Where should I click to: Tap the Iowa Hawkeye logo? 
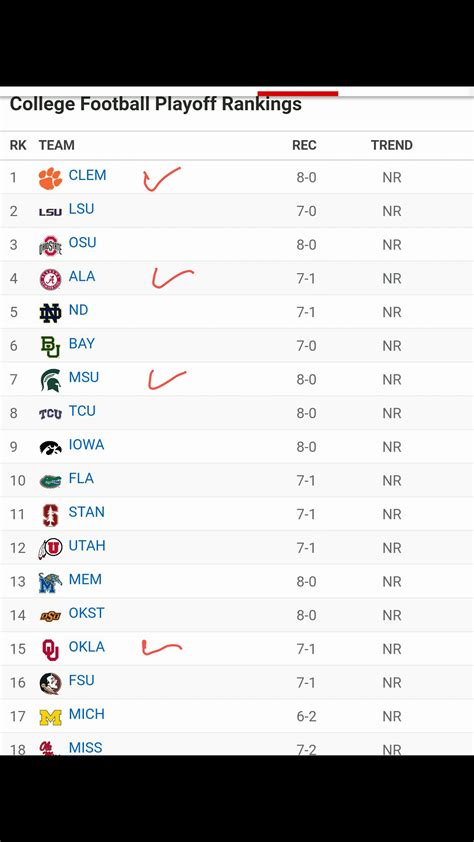50,447
